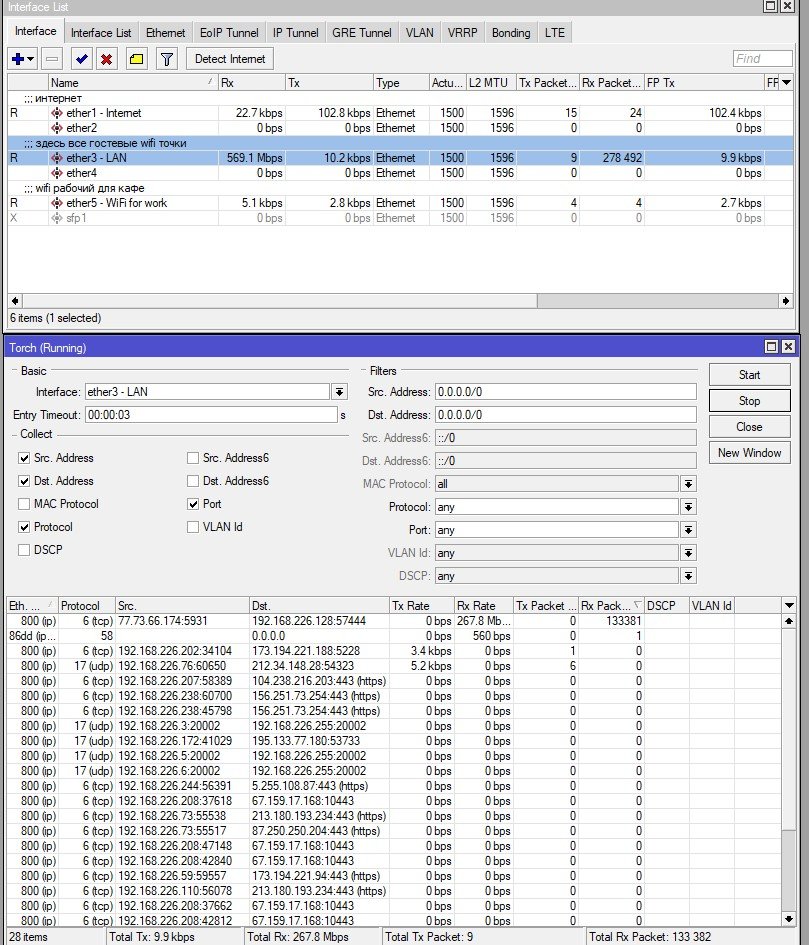Click the funnel Filter icon
Image resolution: width=809 pixels, height=945 pixels.
167,59
